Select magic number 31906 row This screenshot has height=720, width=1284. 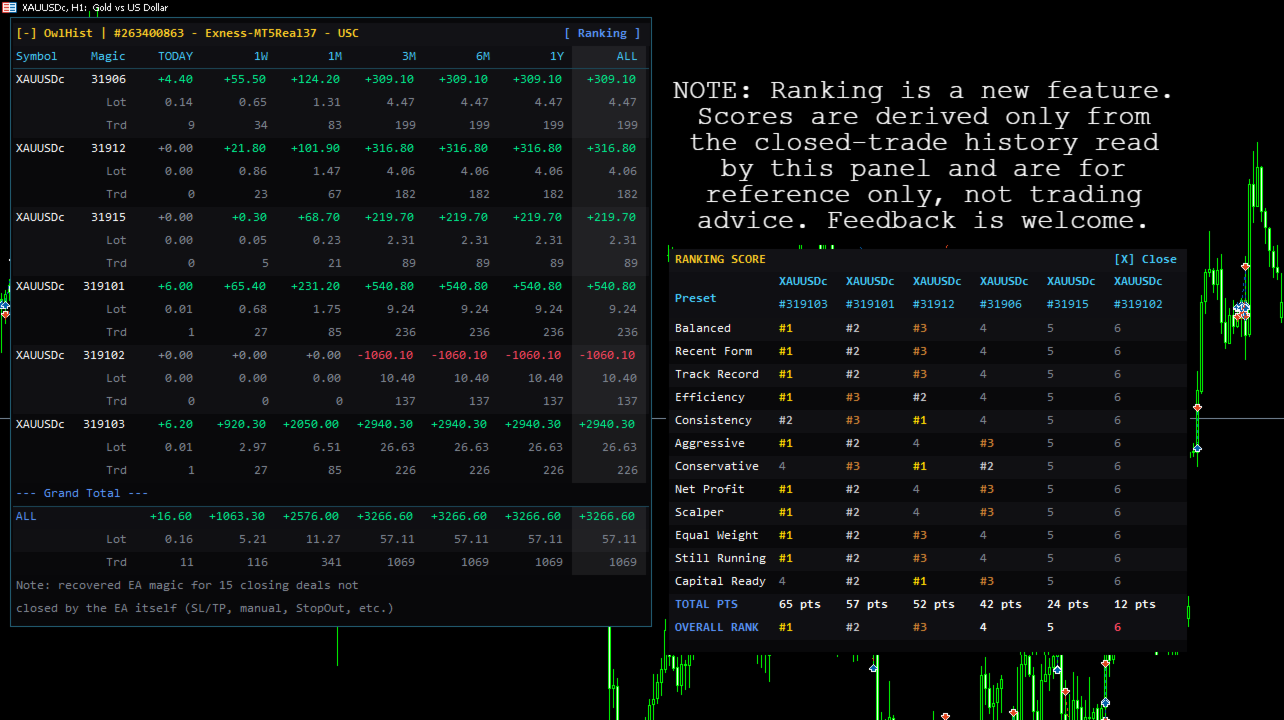pyautogui.click(x=328, y=79)
